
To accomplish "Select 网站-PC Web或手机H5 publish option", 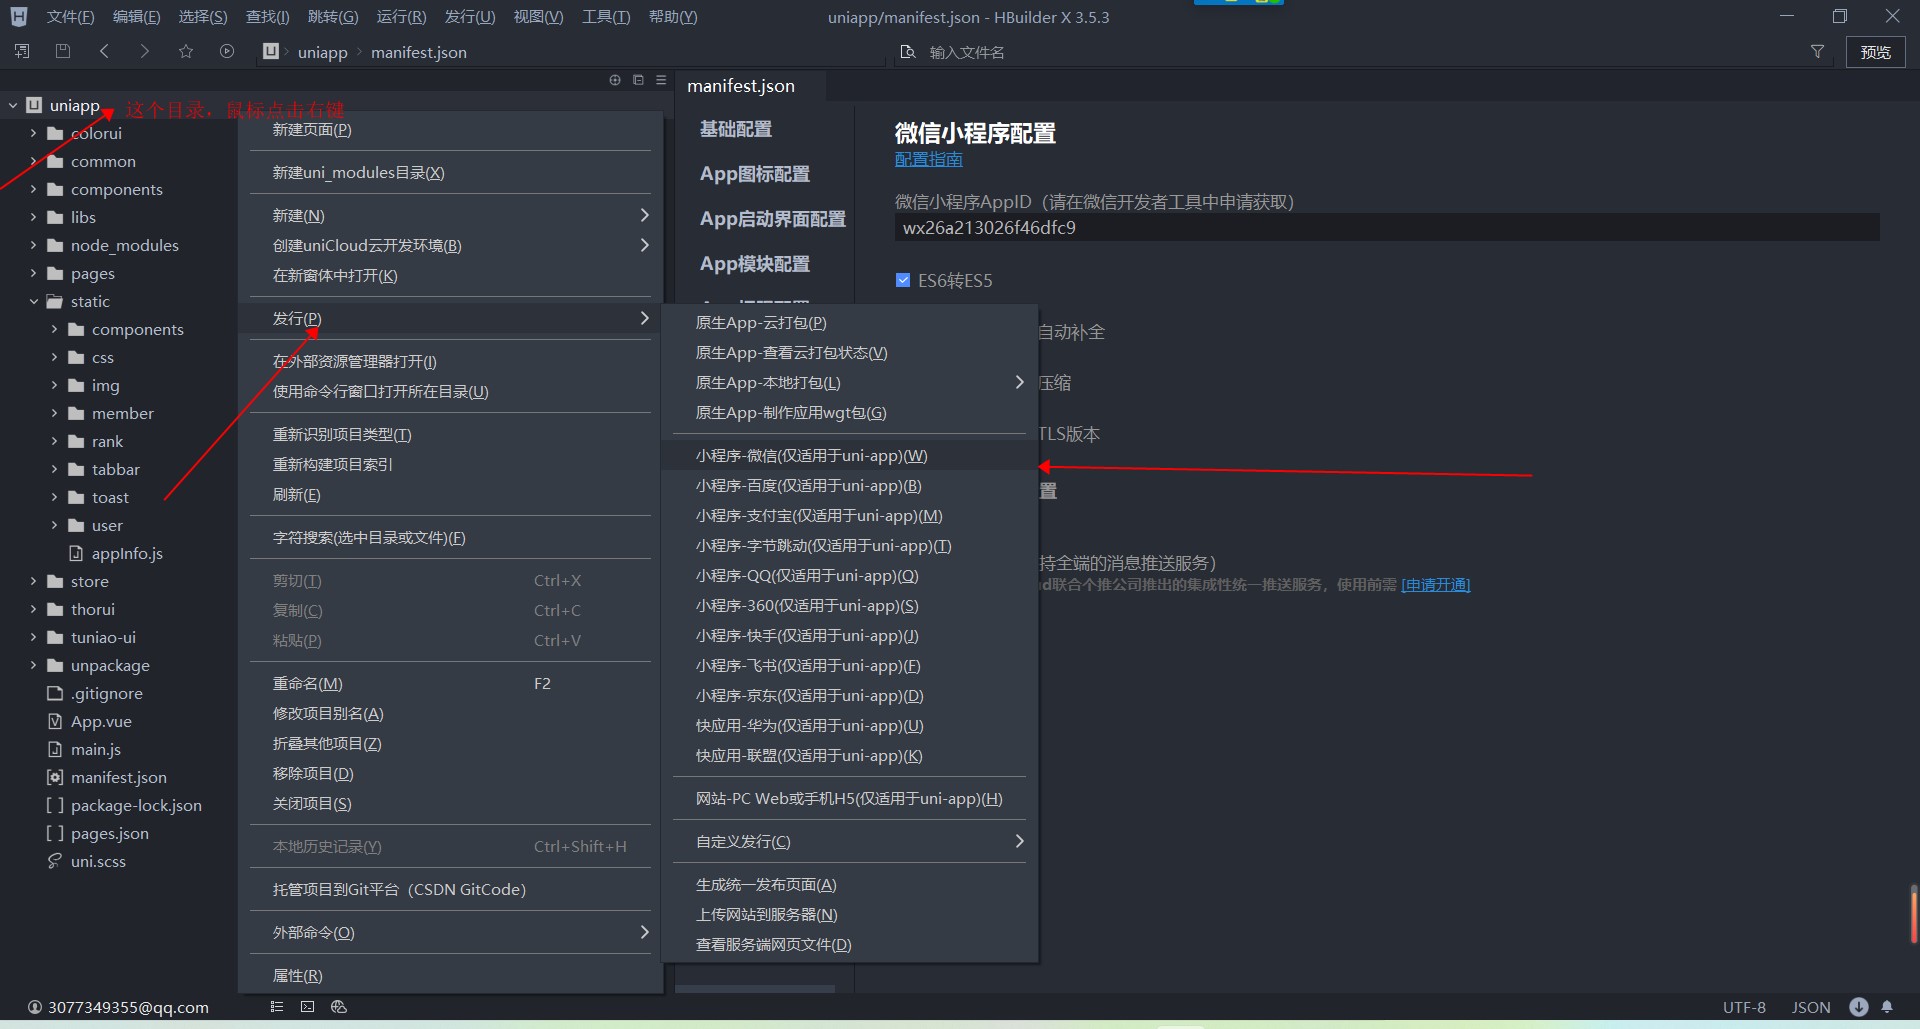I will pyautogui.click(x=850, y=798).
